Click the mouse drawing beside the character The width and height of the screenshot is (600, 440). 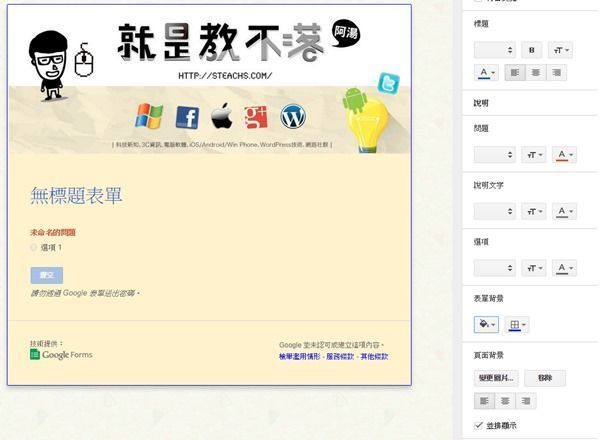point(84,59)
